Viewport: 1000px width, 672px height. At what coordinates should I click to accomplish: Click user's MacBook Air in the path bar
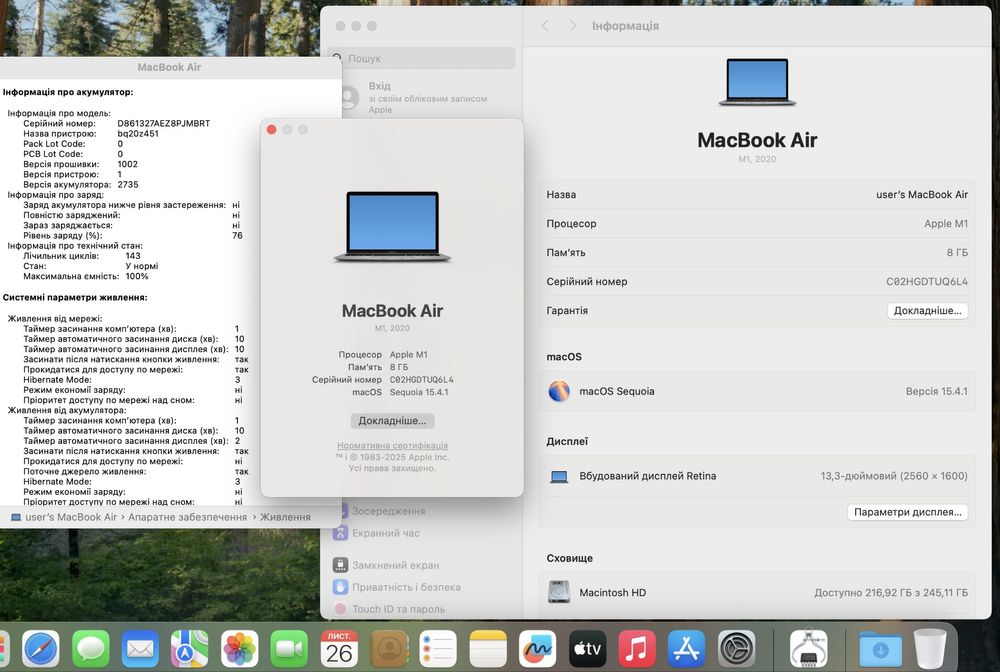(x=64, y=517)
